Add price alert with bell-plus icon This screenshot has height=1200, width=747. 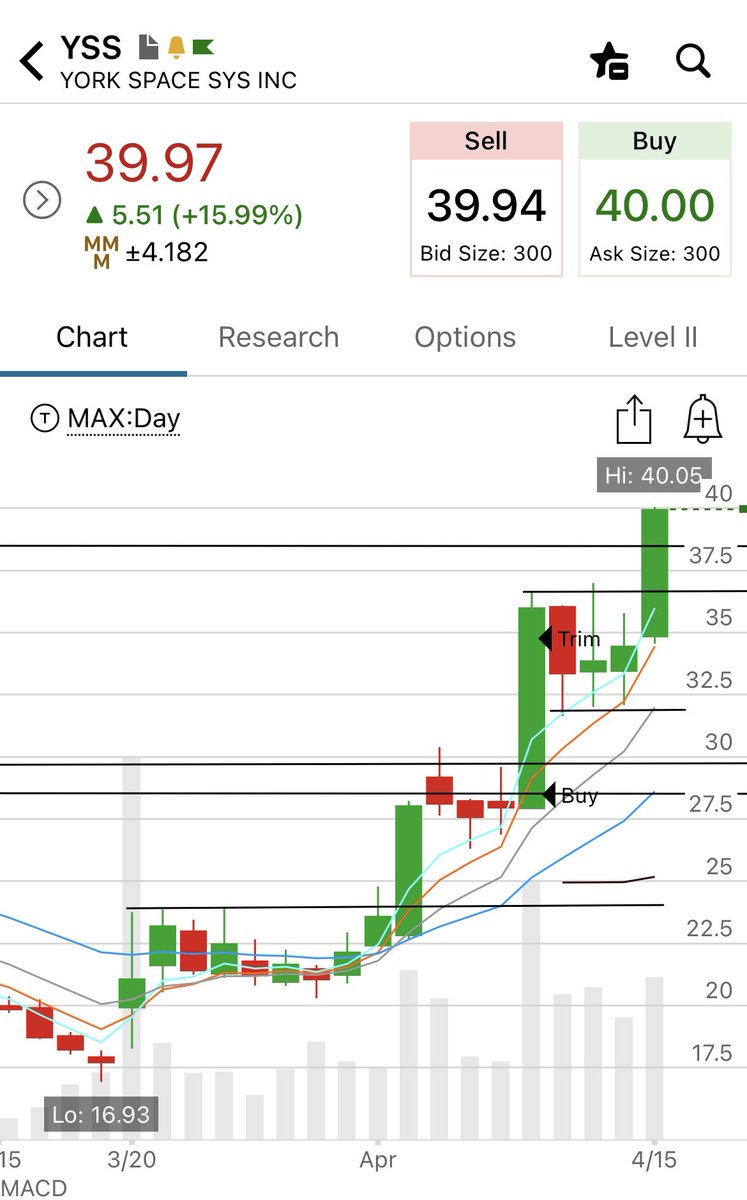703,418
